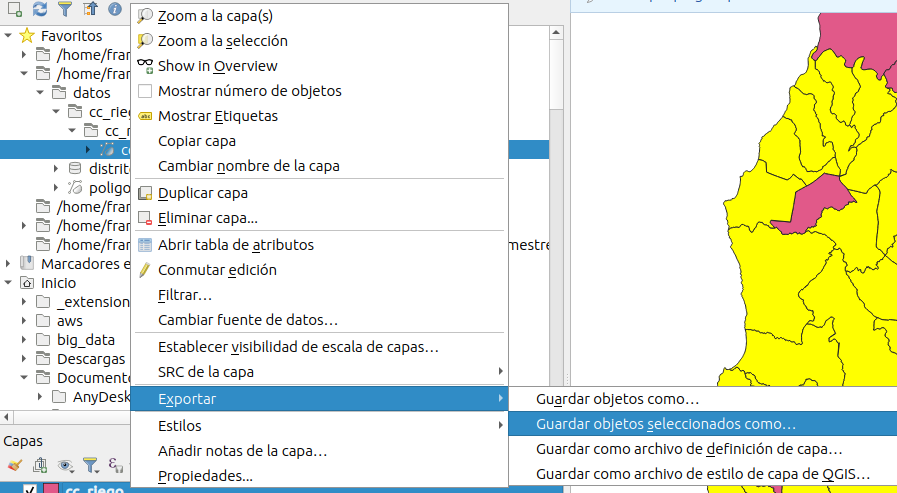Click the Refresh icon in browser panel
The width and height of the screenshot is (897, 493).
tap(39, 9)
